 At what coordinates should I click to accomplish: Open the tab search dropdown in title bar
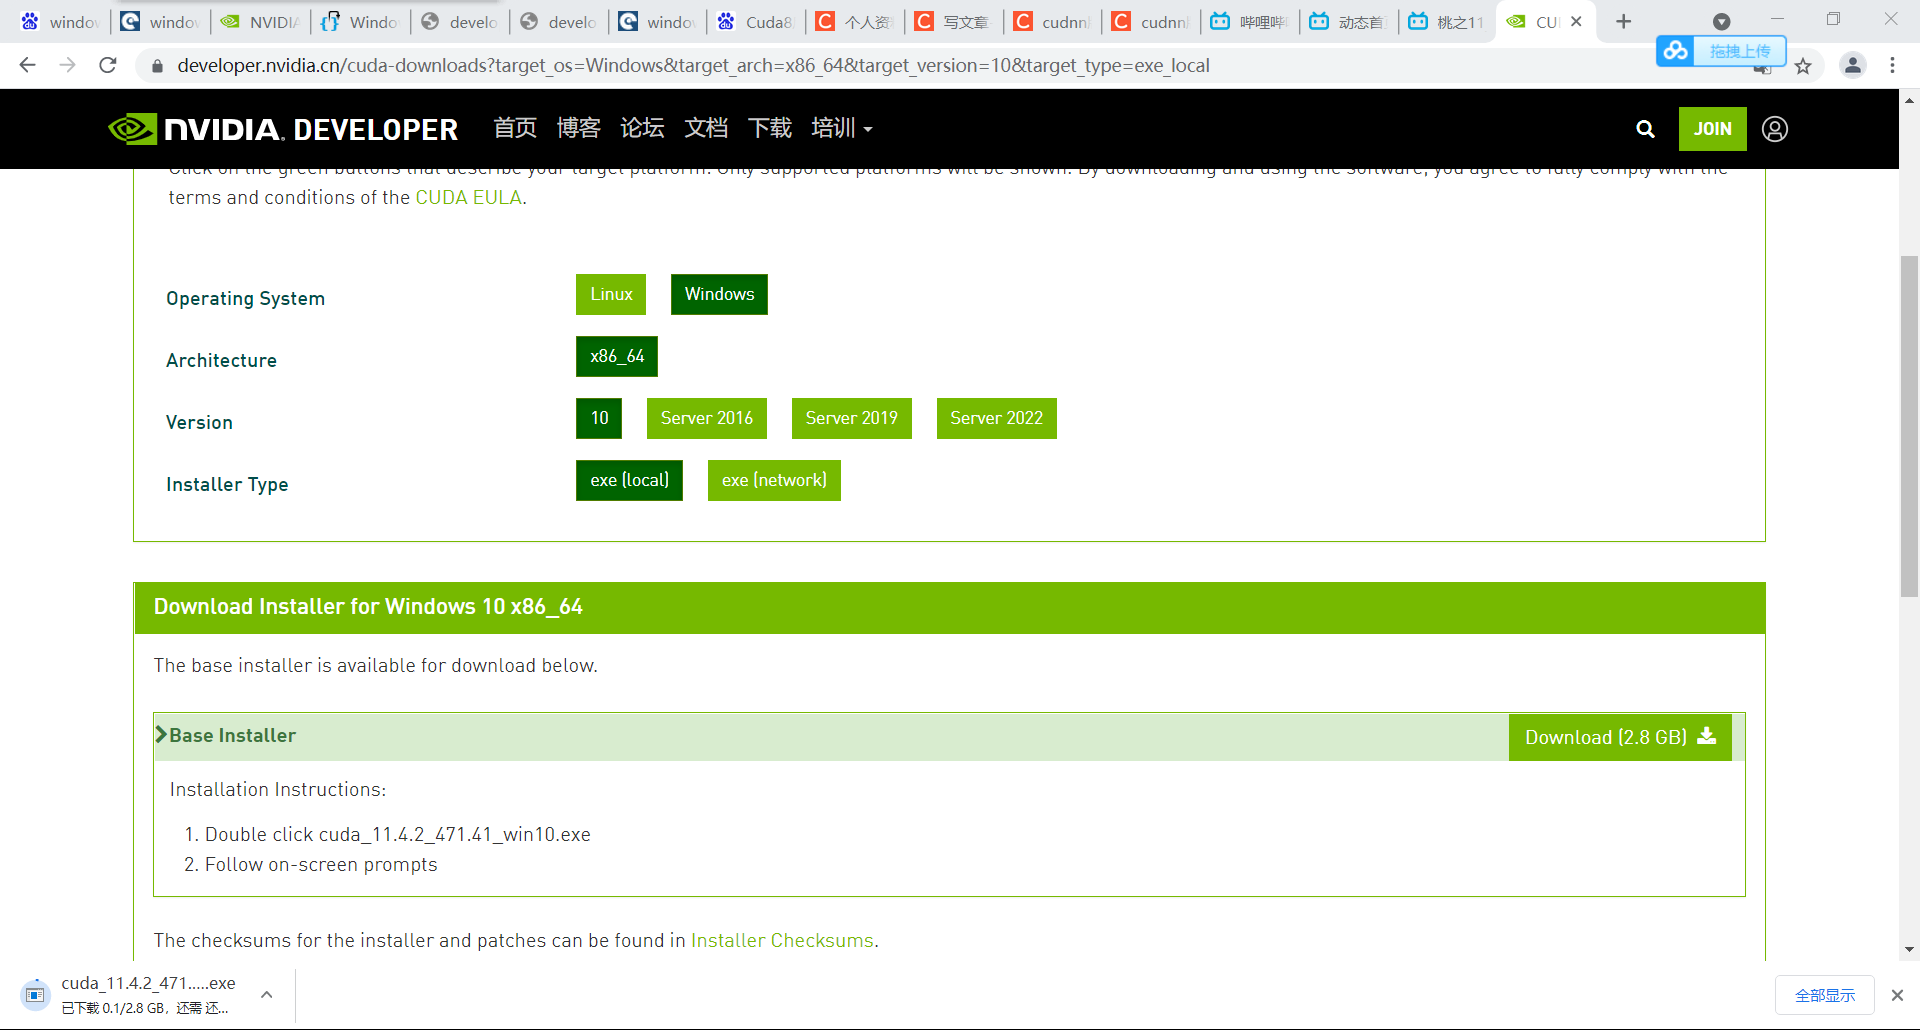pos(1722,21)
